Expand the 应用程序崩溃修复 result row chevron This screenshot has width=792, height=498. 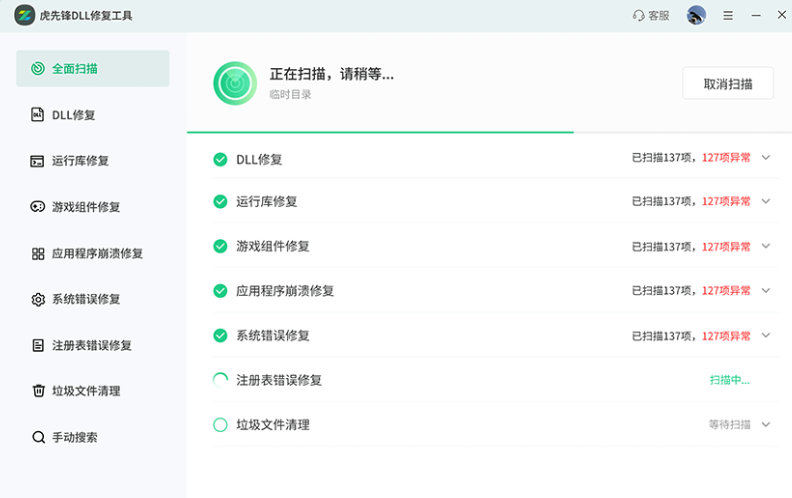766,290
